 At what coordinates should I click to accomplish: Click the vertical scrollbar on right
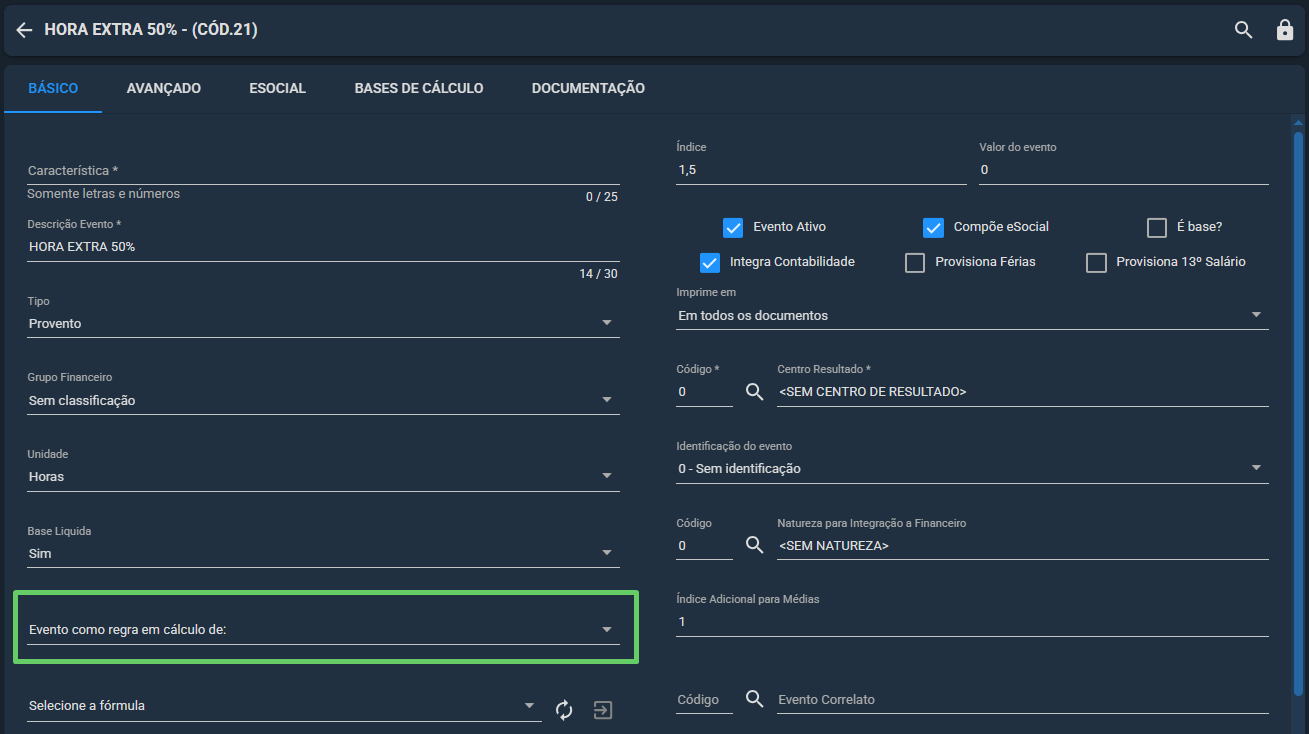click(x=1298, y=414)
